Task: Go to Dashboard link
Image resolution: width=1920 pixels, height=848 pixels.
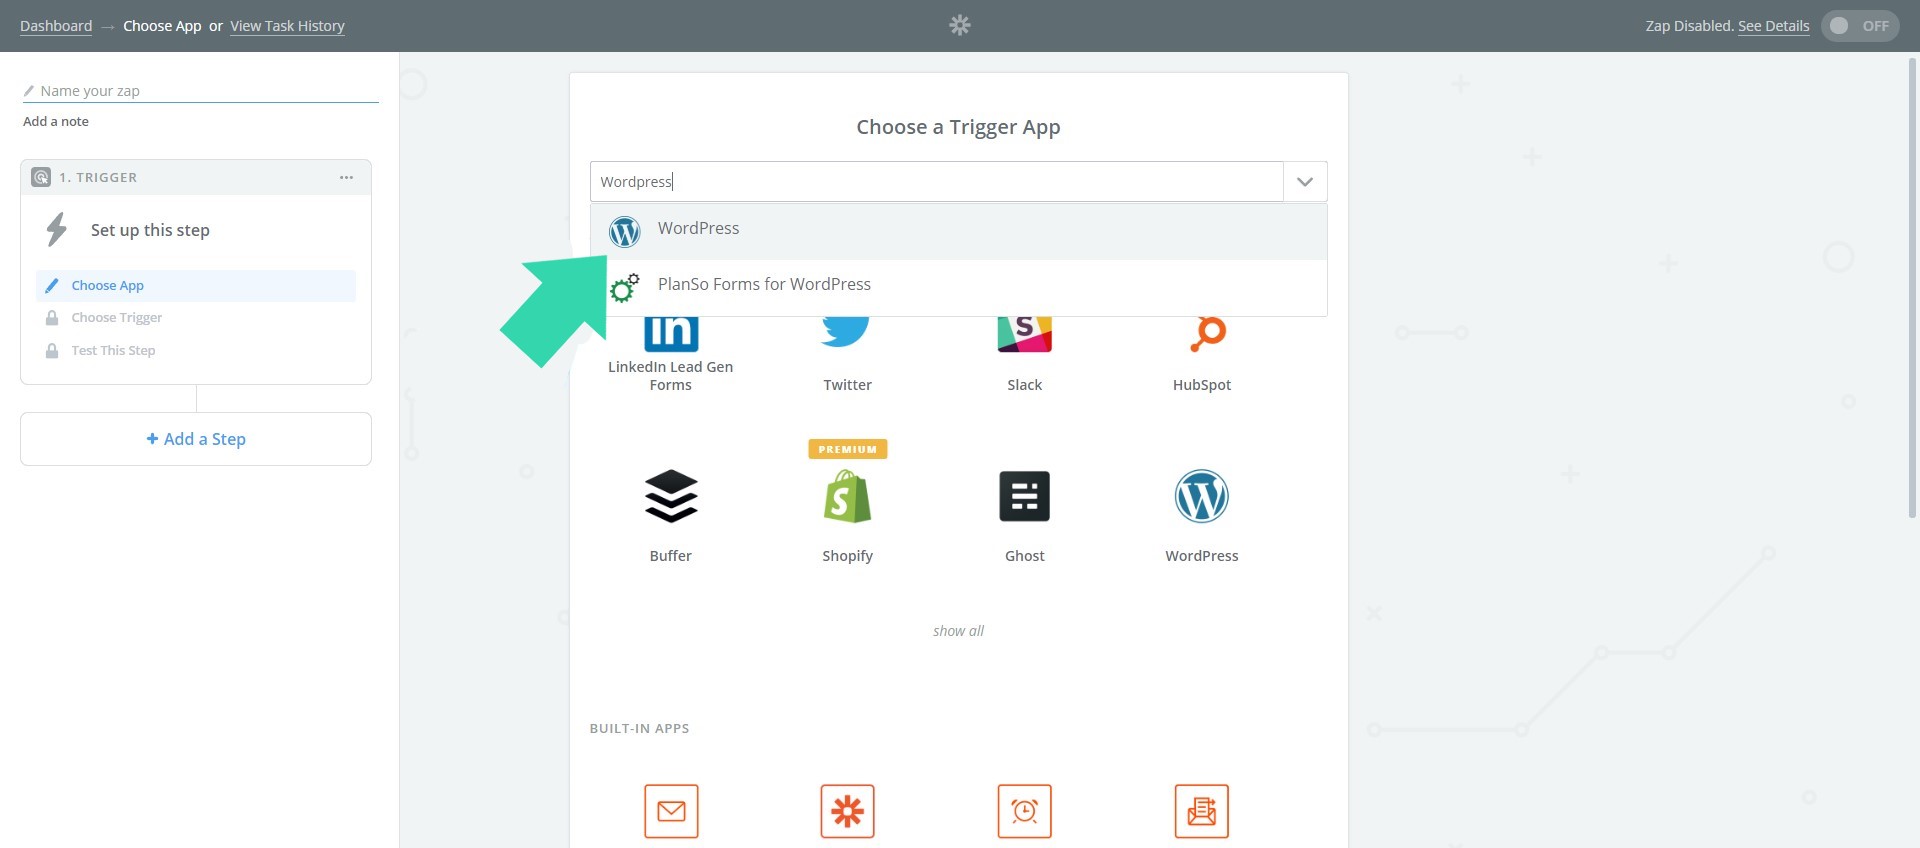Action: pyautogui.click(x=56, y=26)
